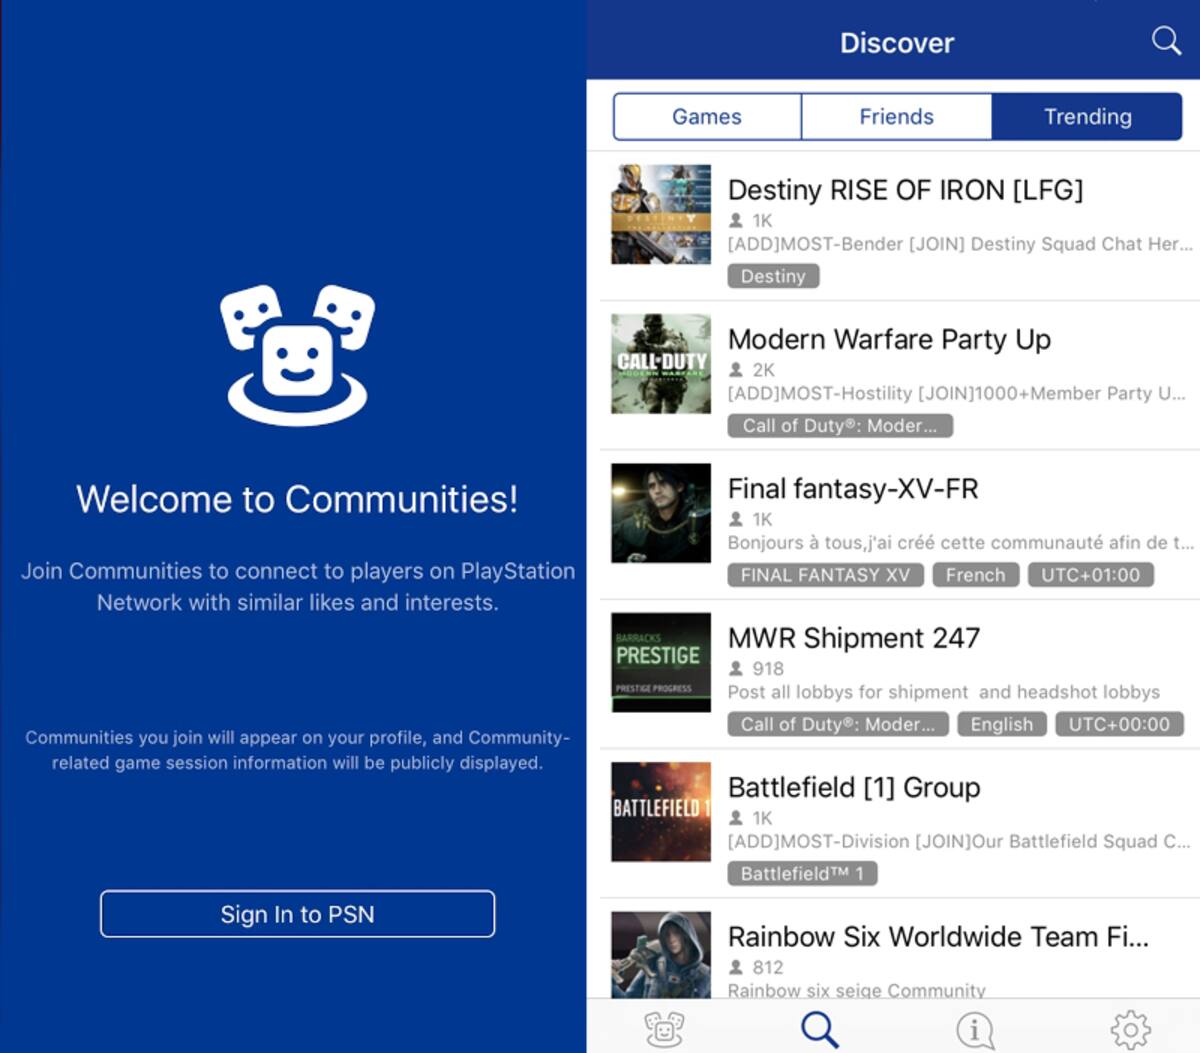Switch to the Friends tab
Viewport: 1200px width, 1053px height.
coord(896,117)
